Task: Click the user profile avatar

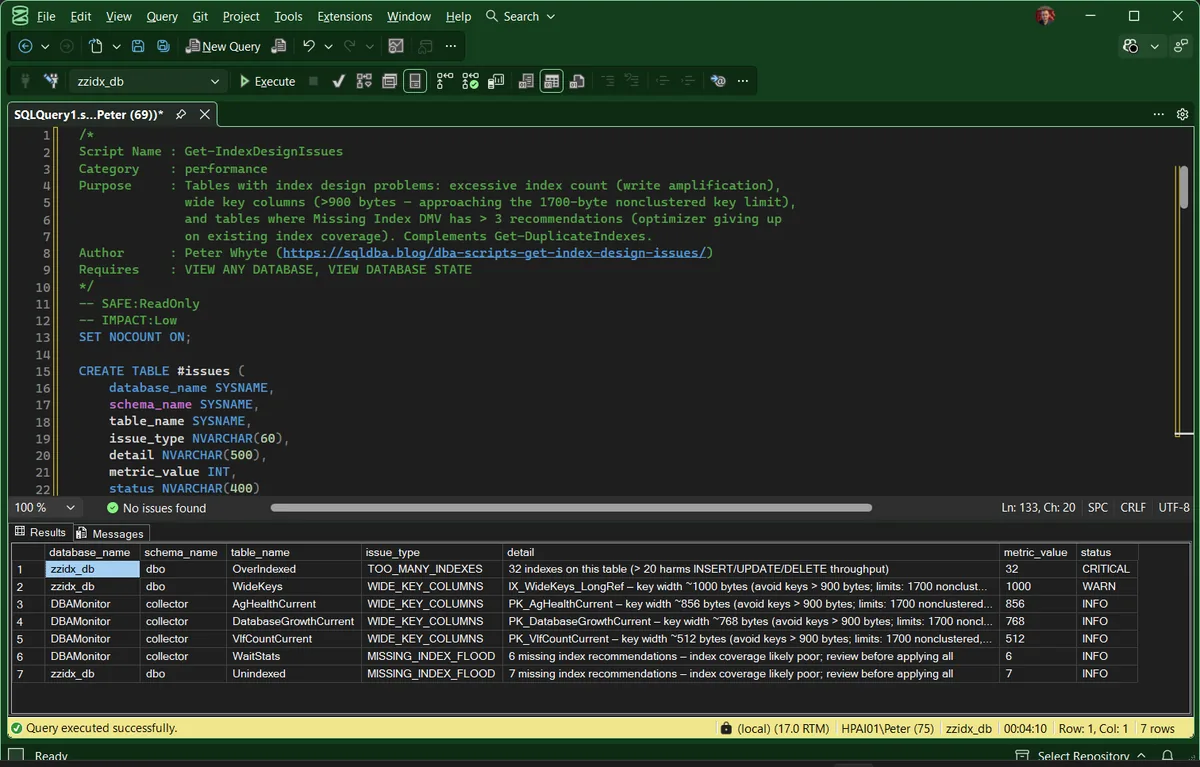Action: click(1045, 16)
